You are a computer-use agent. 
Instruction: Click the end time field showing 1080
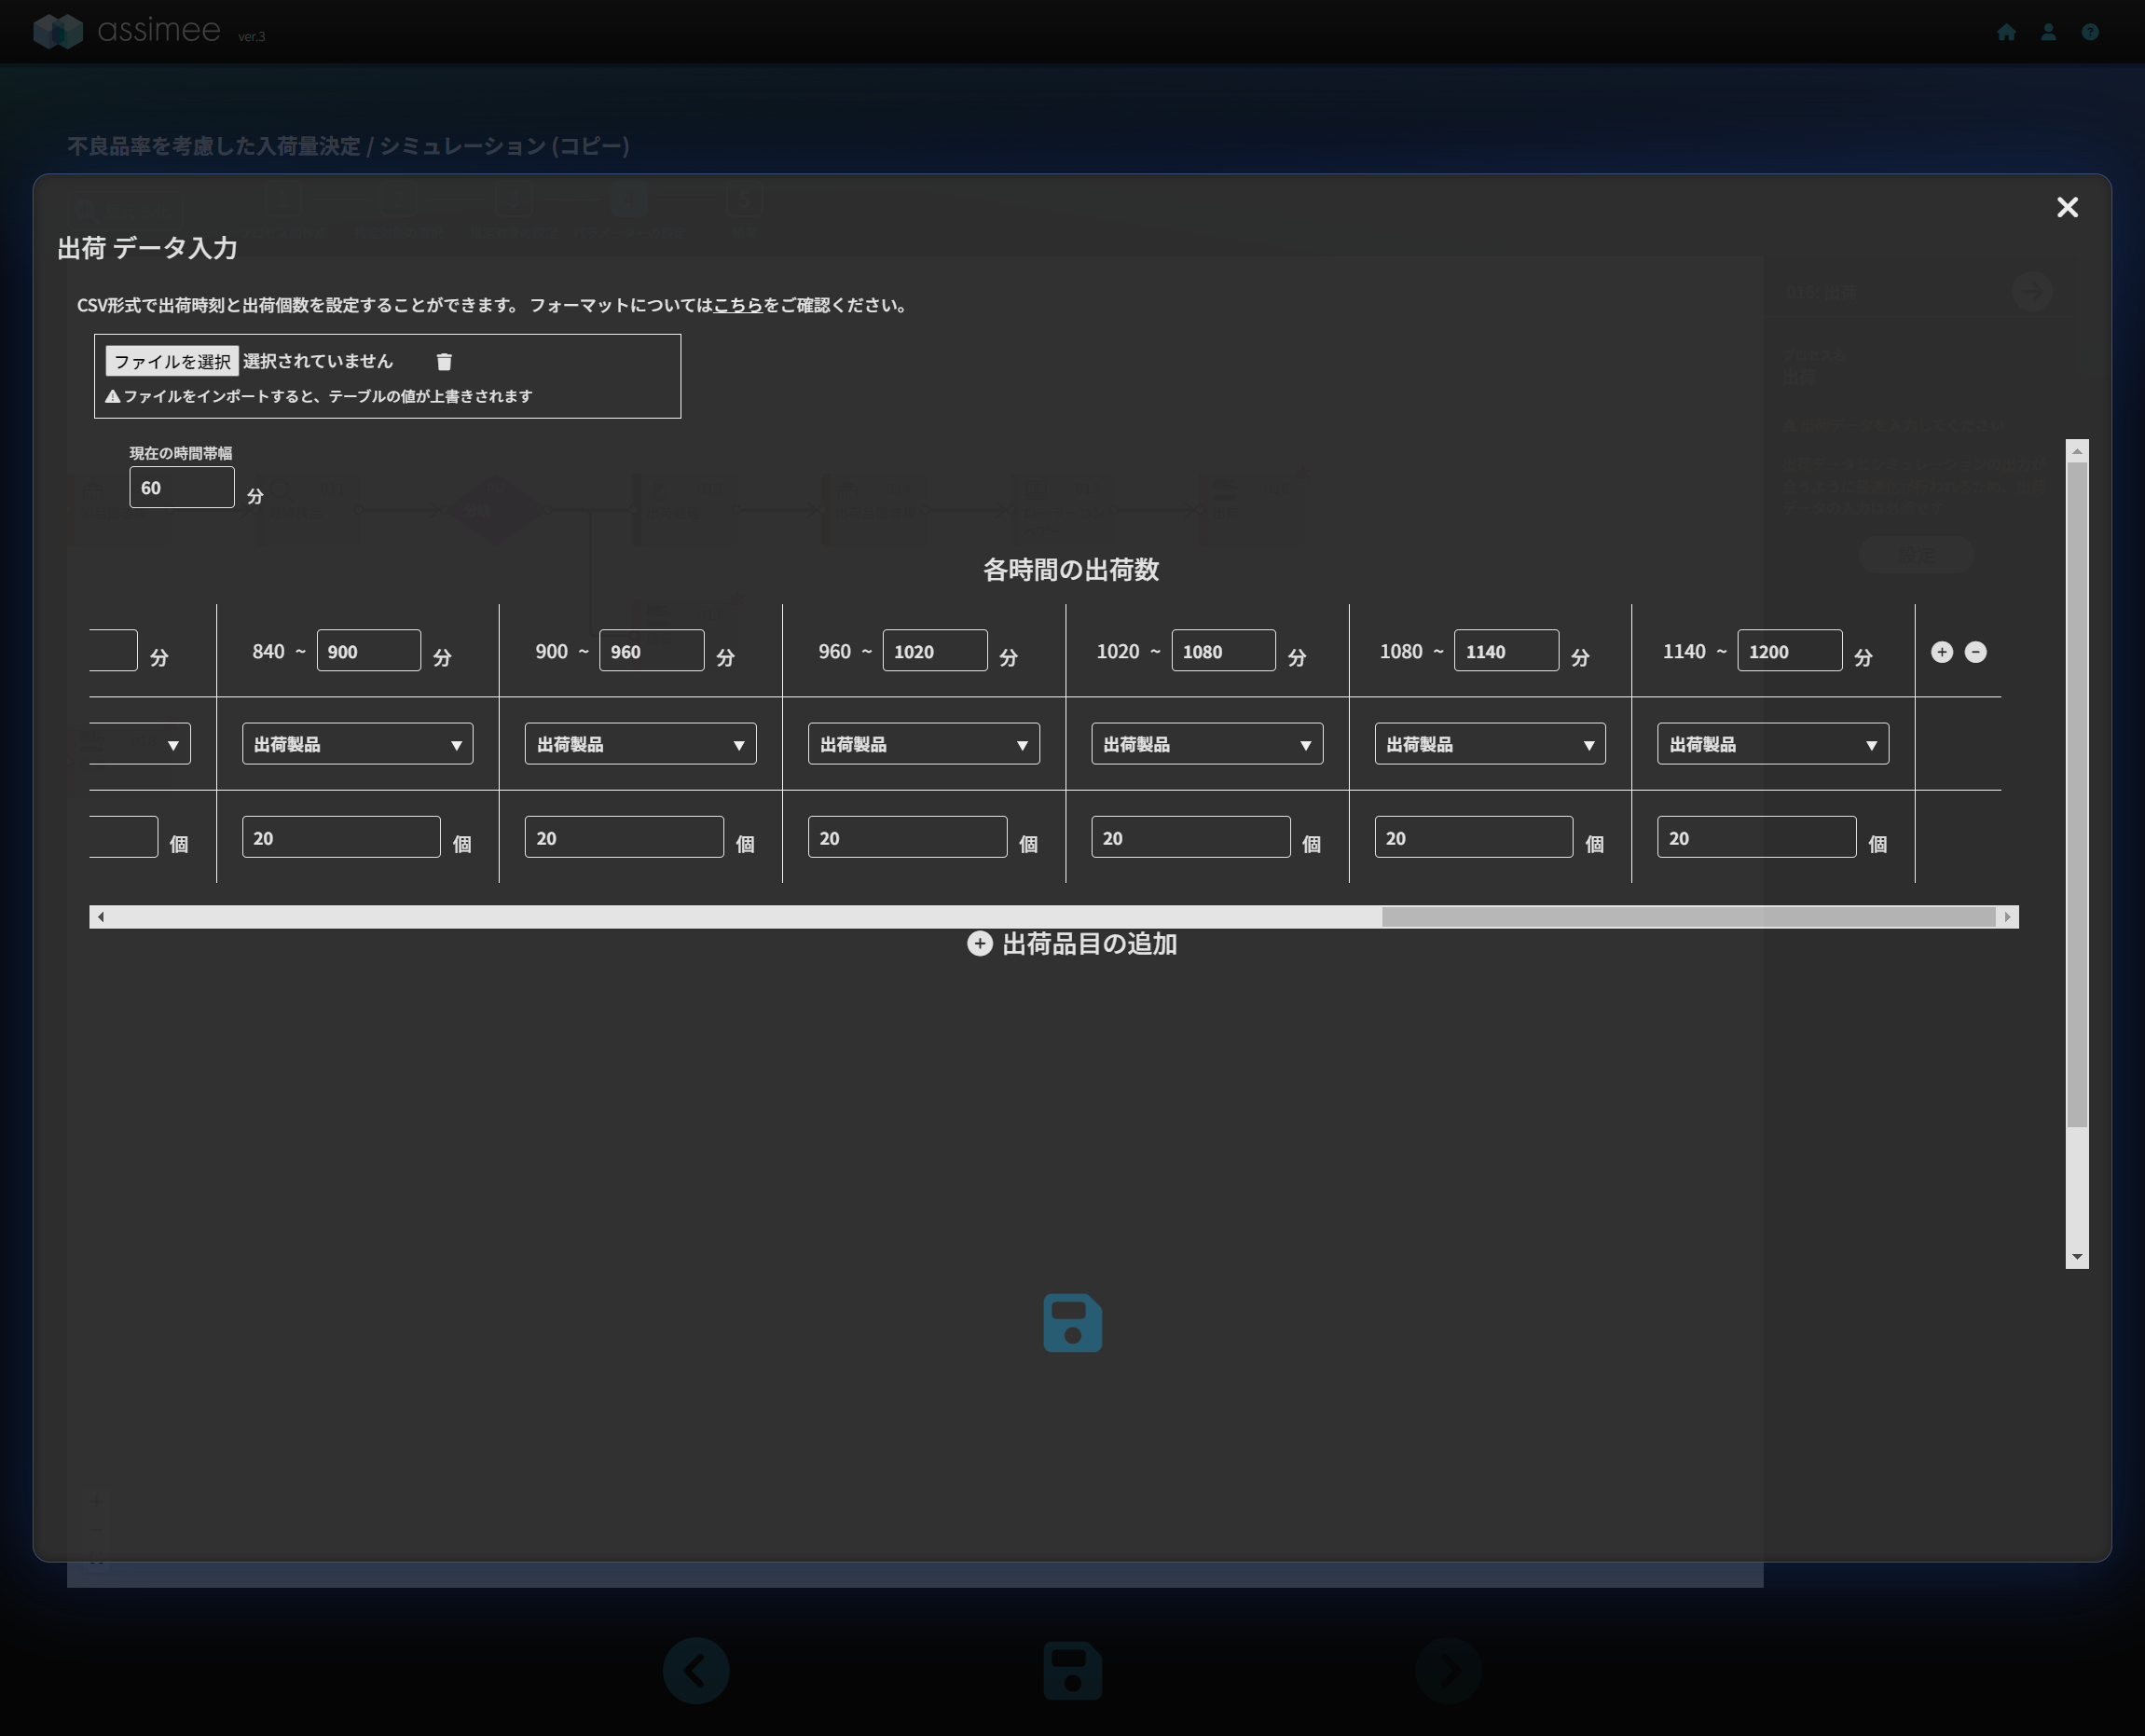point(1222,651)
